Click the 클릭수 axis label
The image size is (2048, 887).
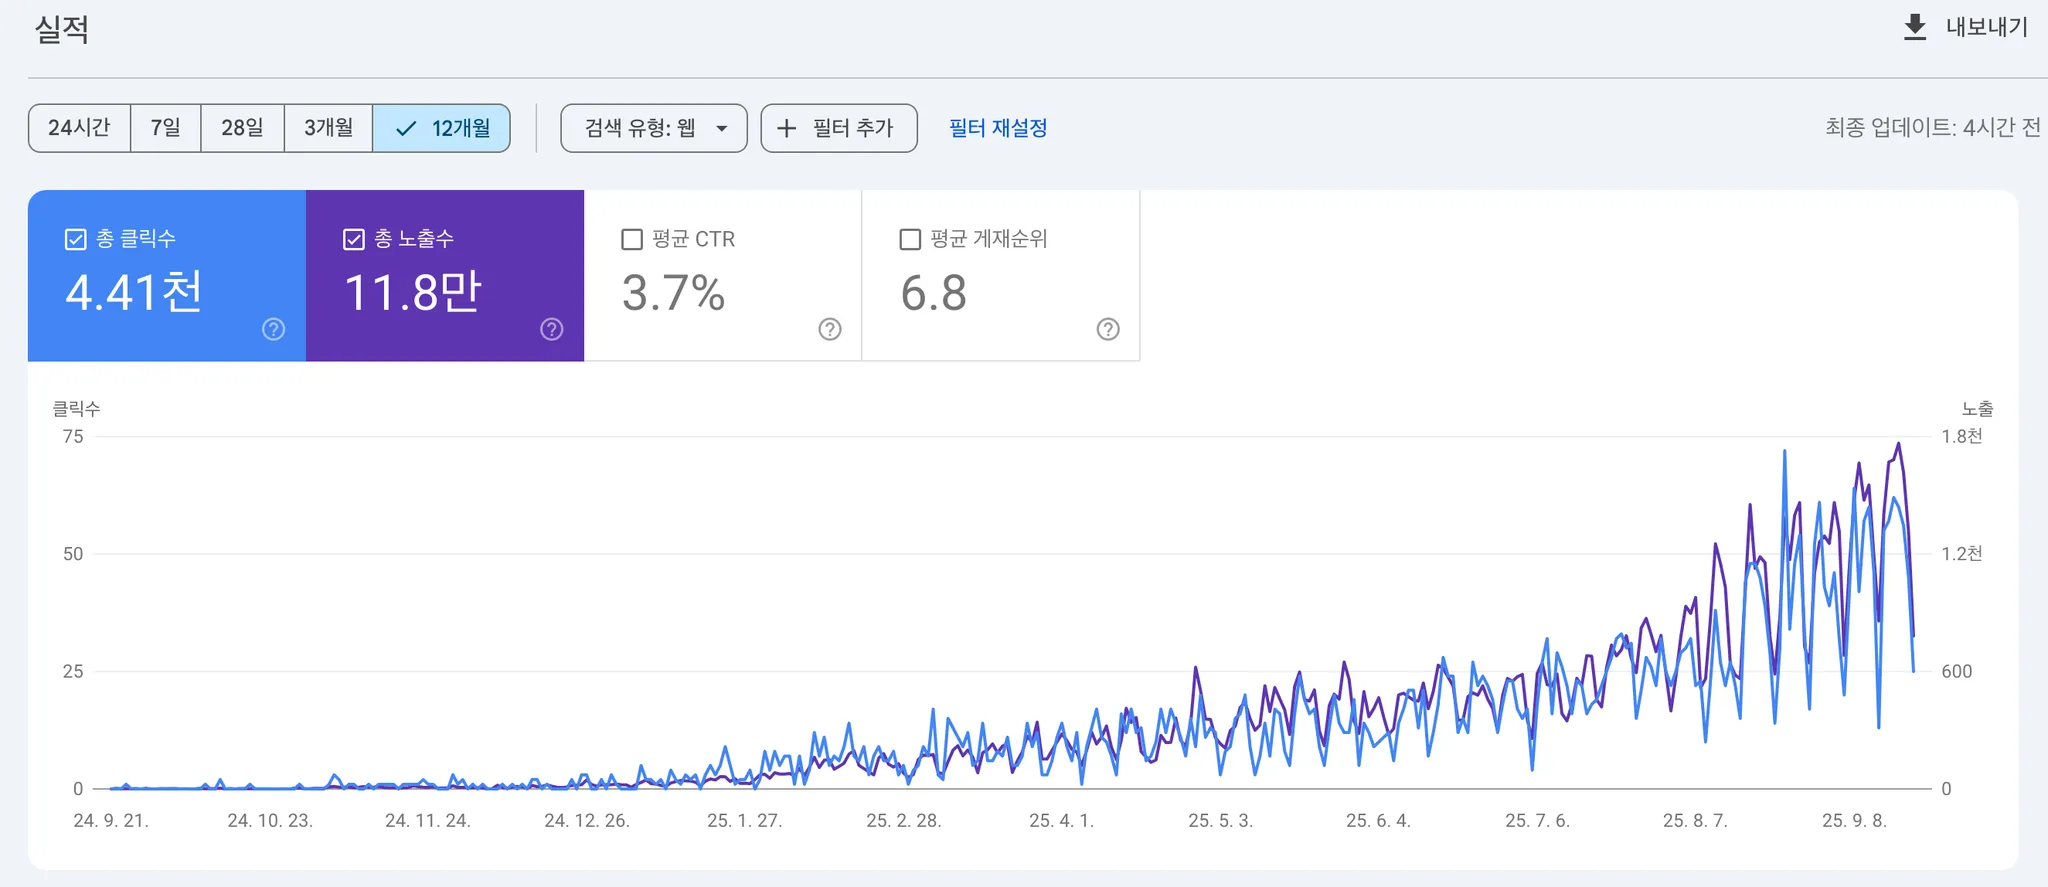pos(76,408)
